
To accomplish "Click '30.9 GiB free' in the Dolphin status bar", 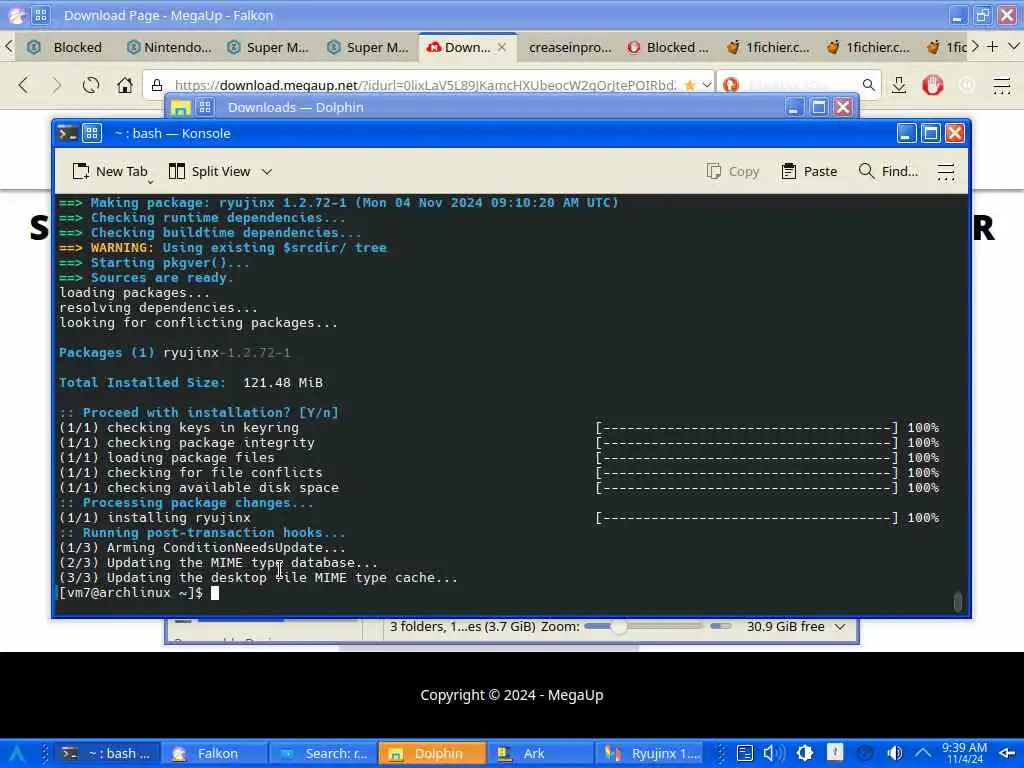I will [785, 627].
